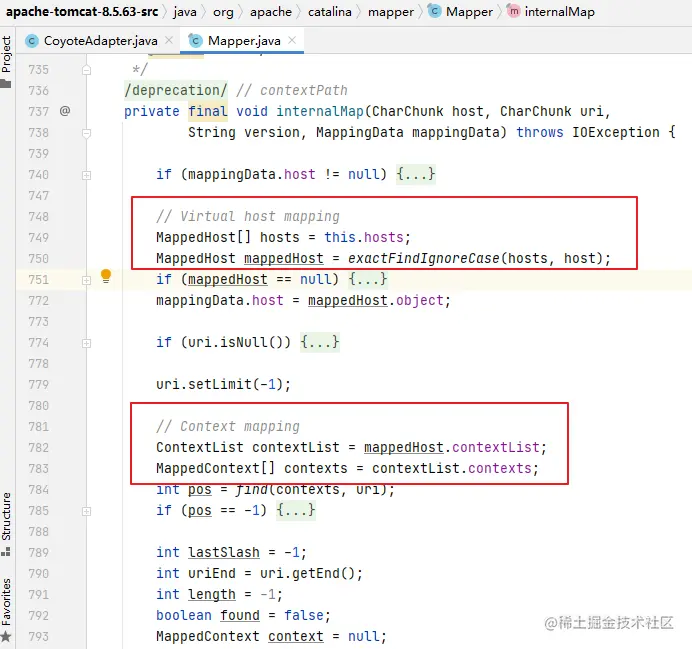Click the internalMap method name in code
Image resolution: width=692 pixels, height=649 pixels.
click(320, 111)
